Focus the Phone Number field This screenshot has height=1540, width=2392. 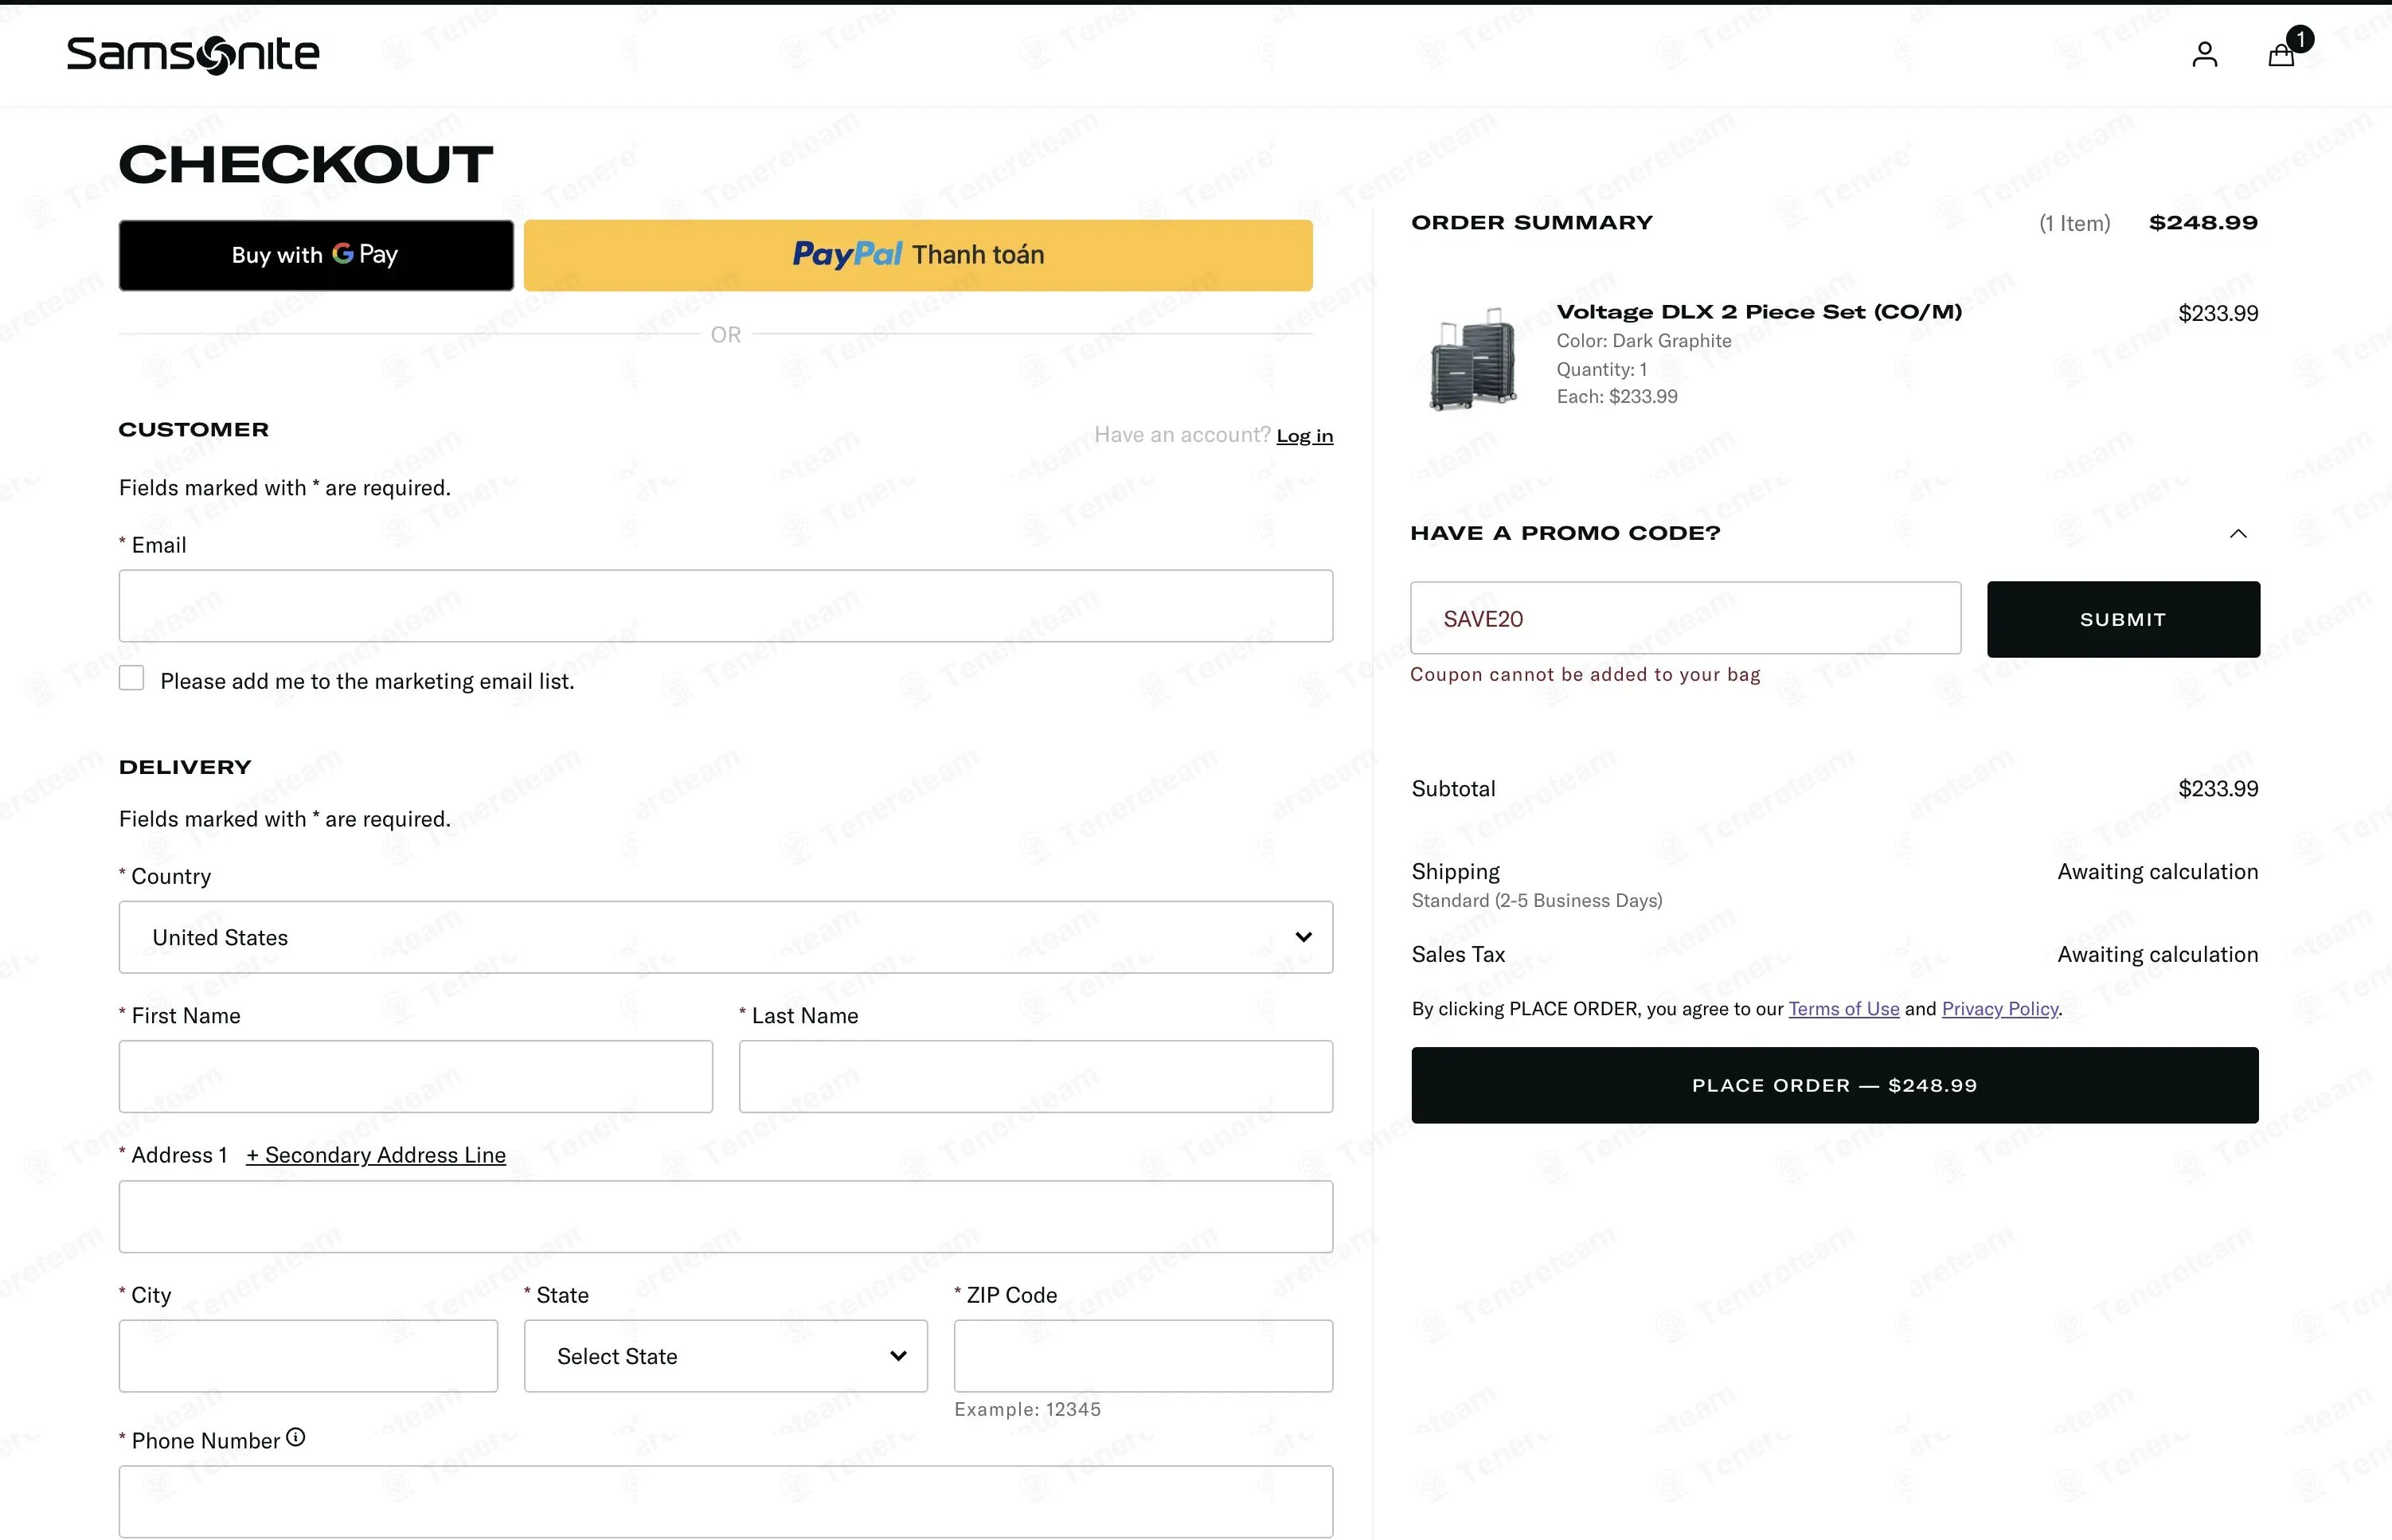[726, 1501]
